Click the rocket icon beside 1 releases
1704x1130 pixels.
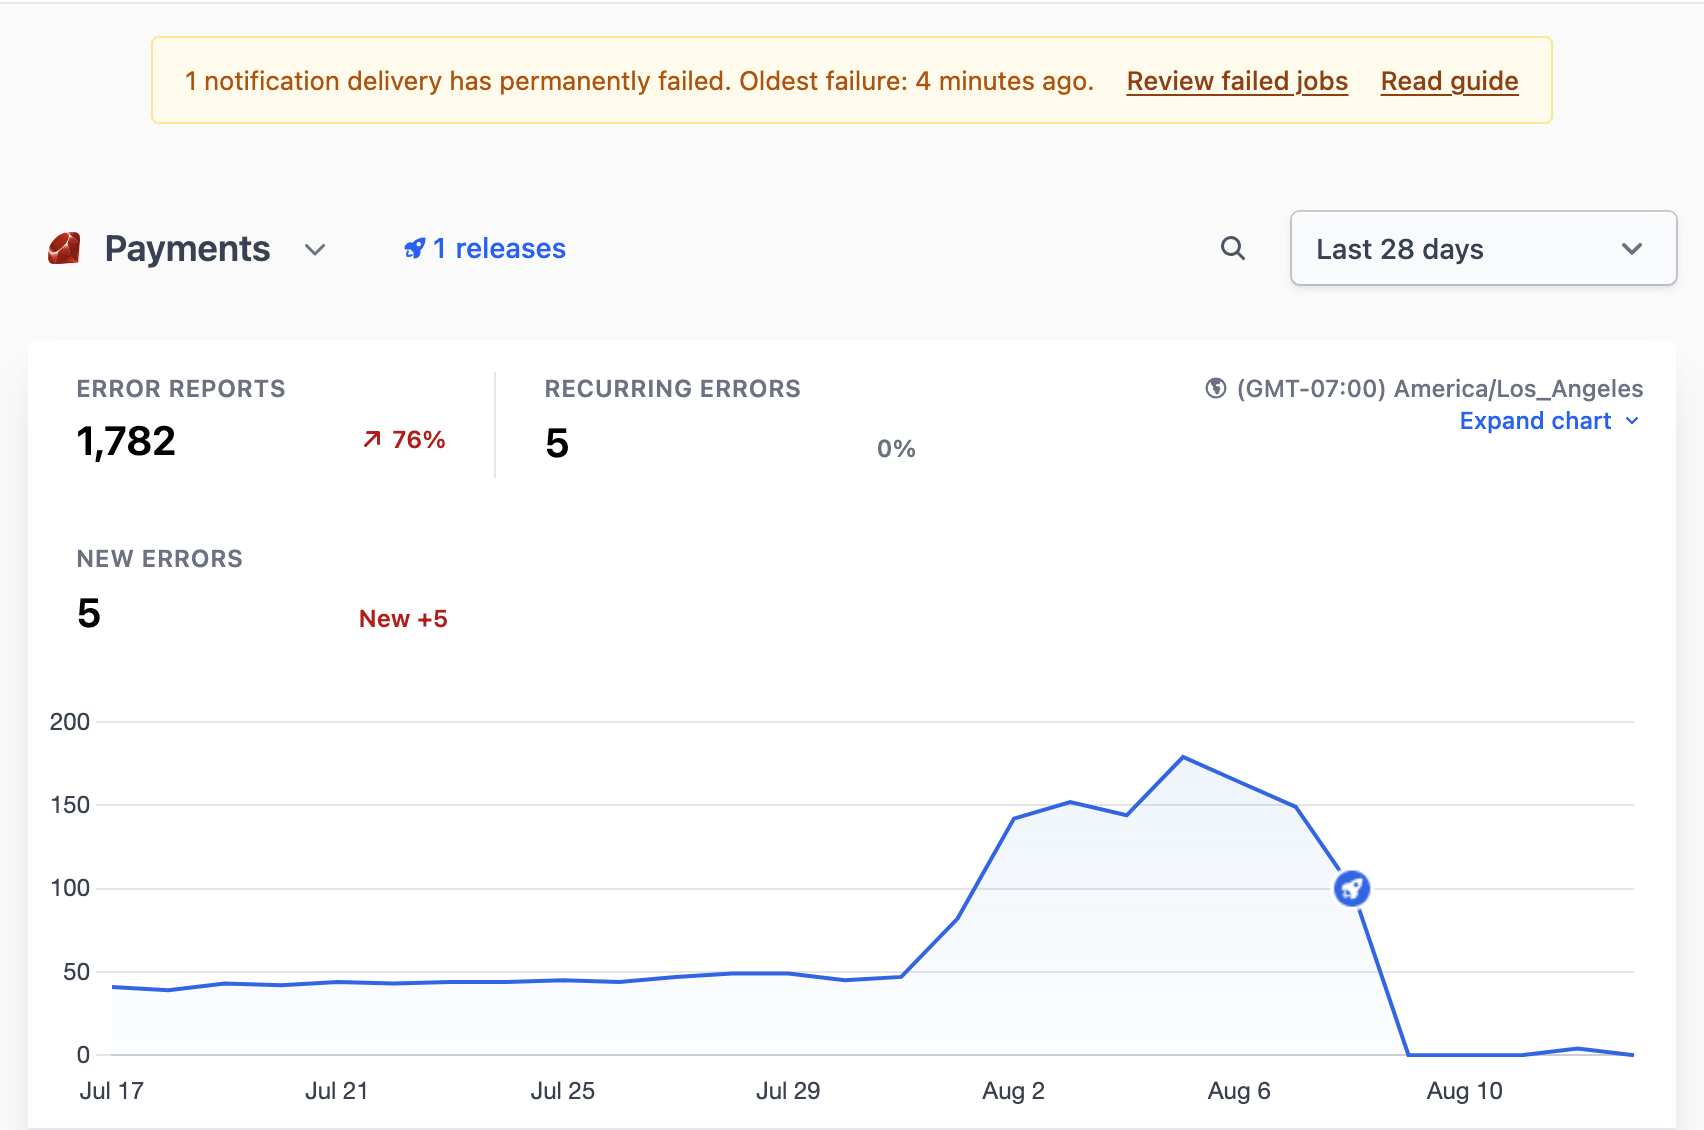tap(415, 249)
